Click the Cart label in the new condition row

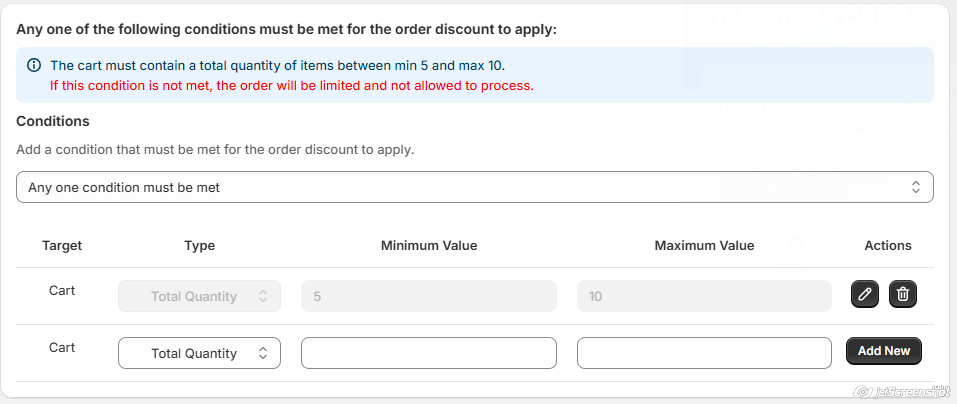pyautogui.click(x=62, y=348)
